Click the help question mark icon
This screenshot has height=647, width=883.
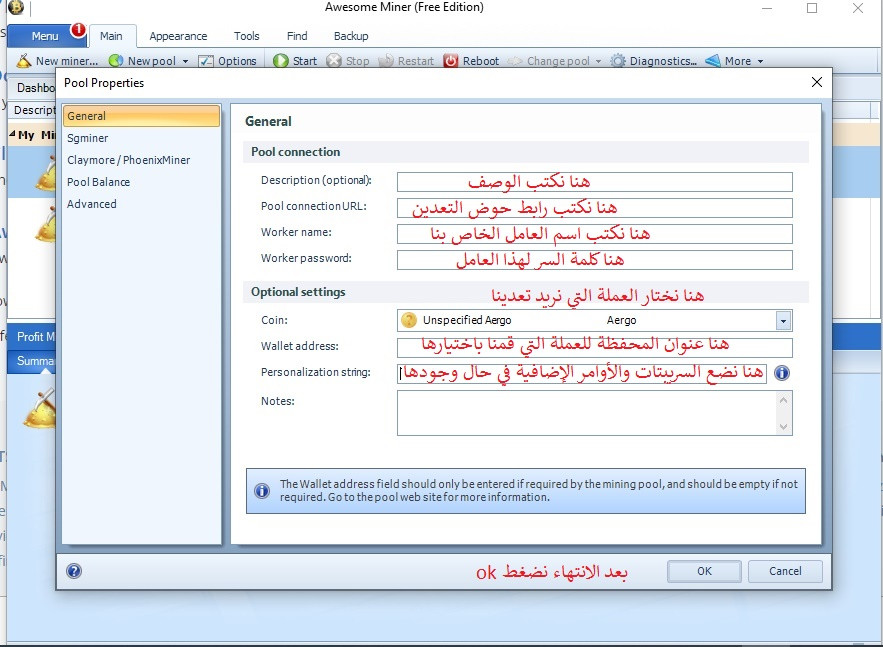[74, 571]
